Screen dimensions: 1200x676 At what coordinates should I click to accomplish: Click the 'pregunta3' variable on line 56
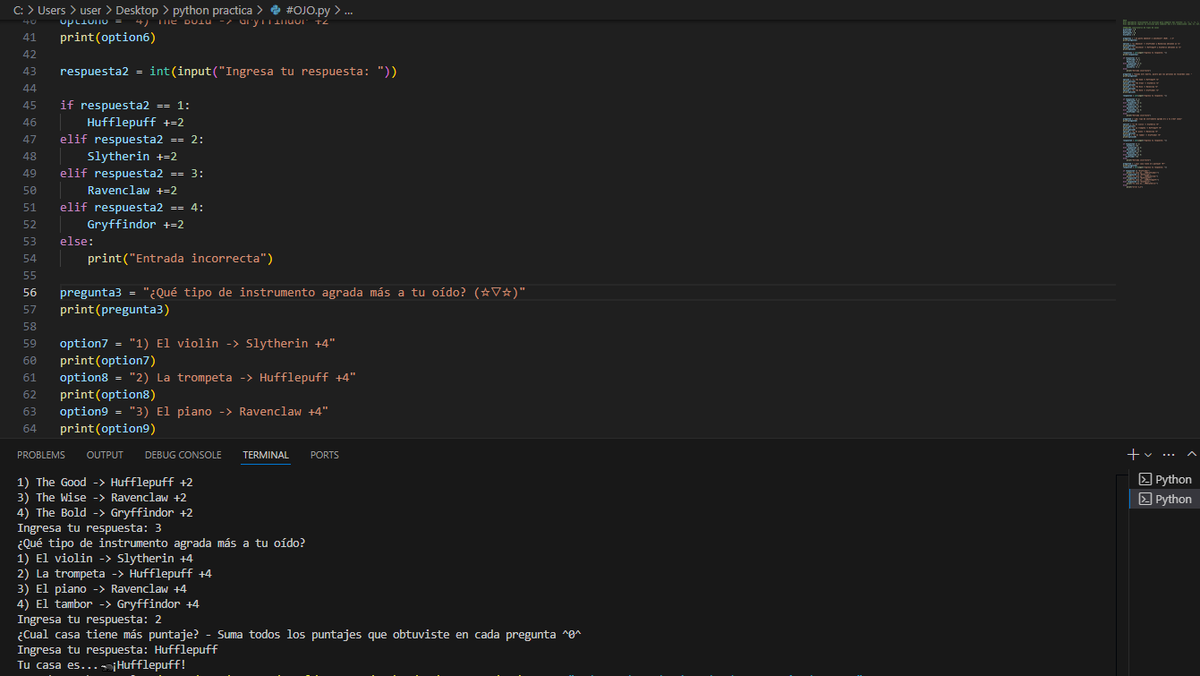[90, 292]
